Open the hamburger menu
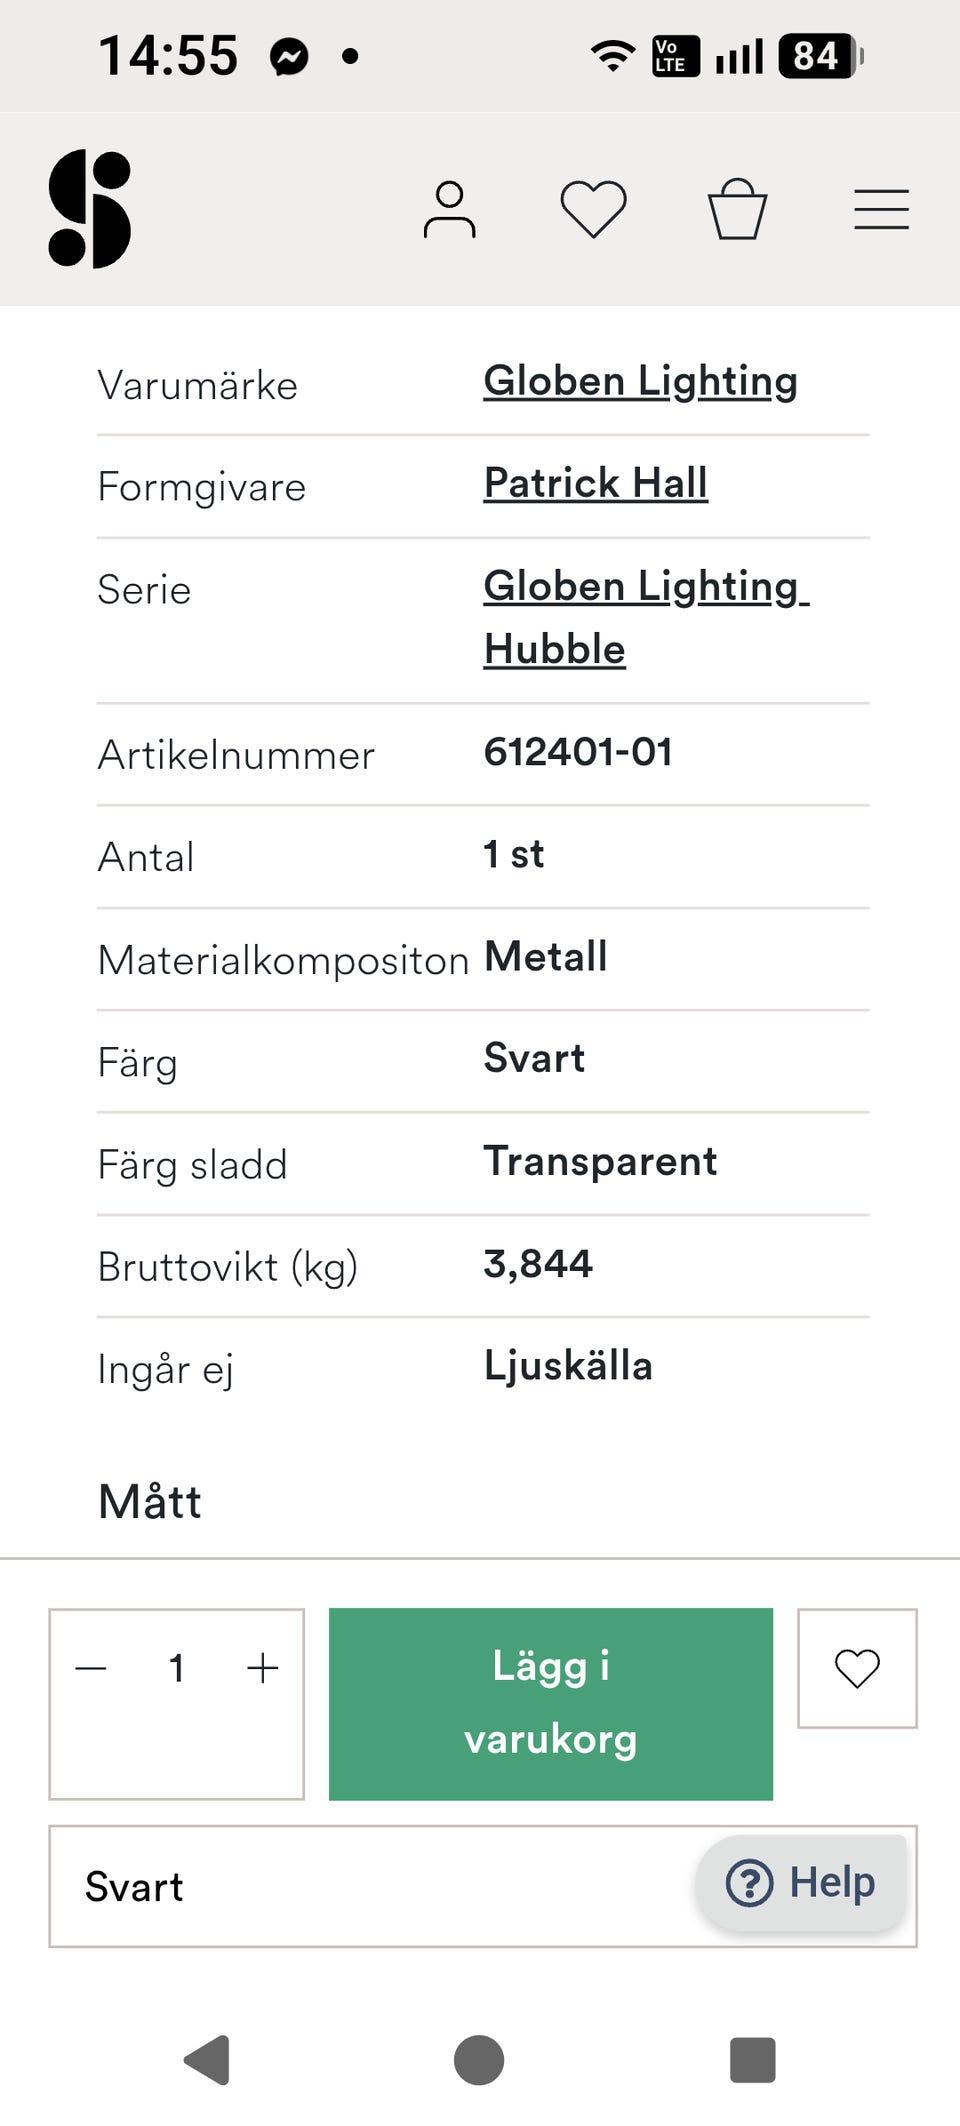The height and width of the screenshot is (2126, 960). [x=881, y=210]
